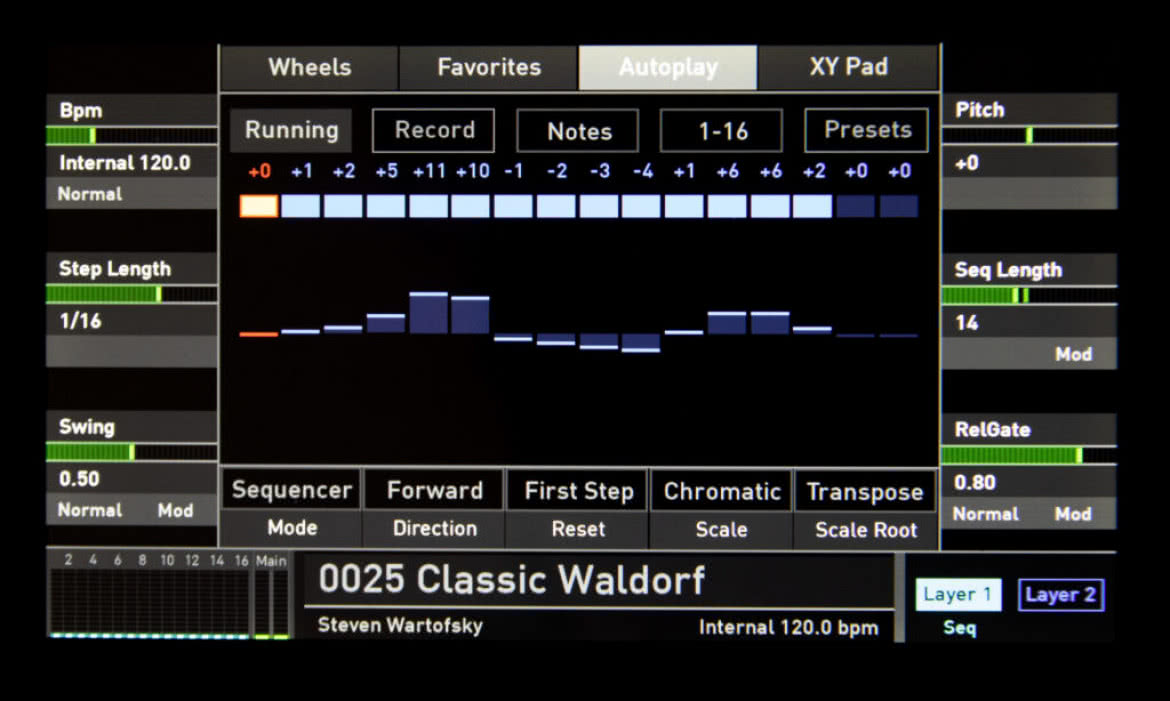Toggle the Running sequencer state button
Image resolution: width=1170 pixels, height=701 pixels.
click(291, 131)
